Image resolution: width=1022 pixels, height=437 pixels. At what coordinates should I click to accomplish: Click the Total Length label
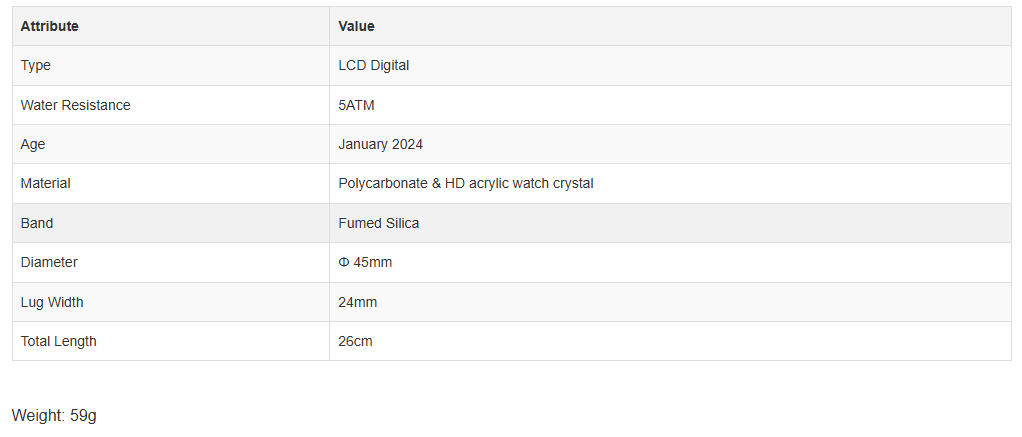[59, 341]
